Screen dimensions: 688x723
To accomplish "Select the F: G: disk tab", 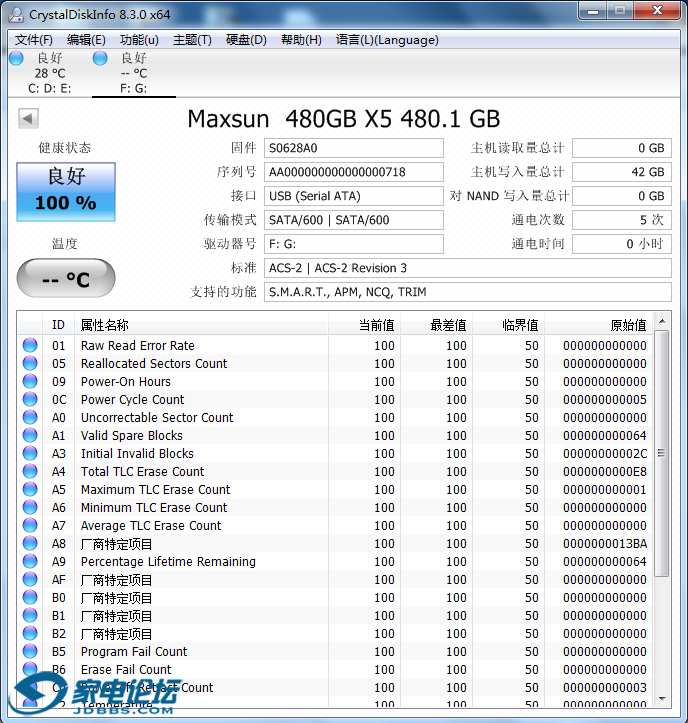I will click(134, 73).
